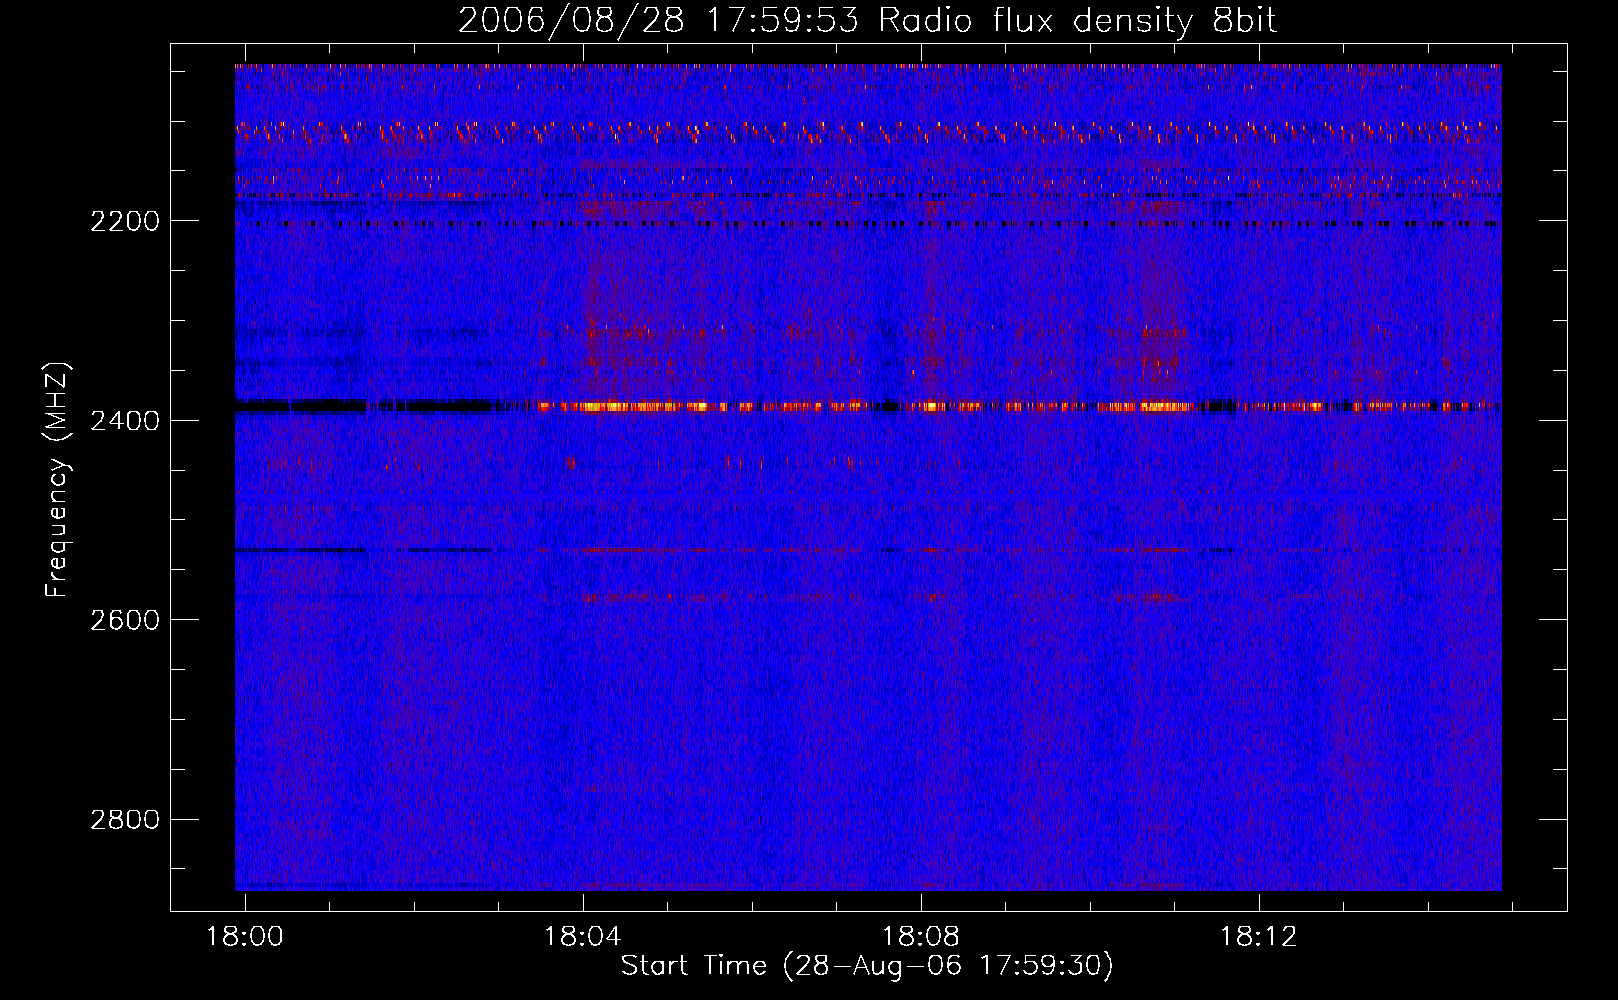Image resolution: width=1618 pixels, height=1000 pixels.
Task: Click the 18:08 time tick label
Action: [x=920, y=937]
